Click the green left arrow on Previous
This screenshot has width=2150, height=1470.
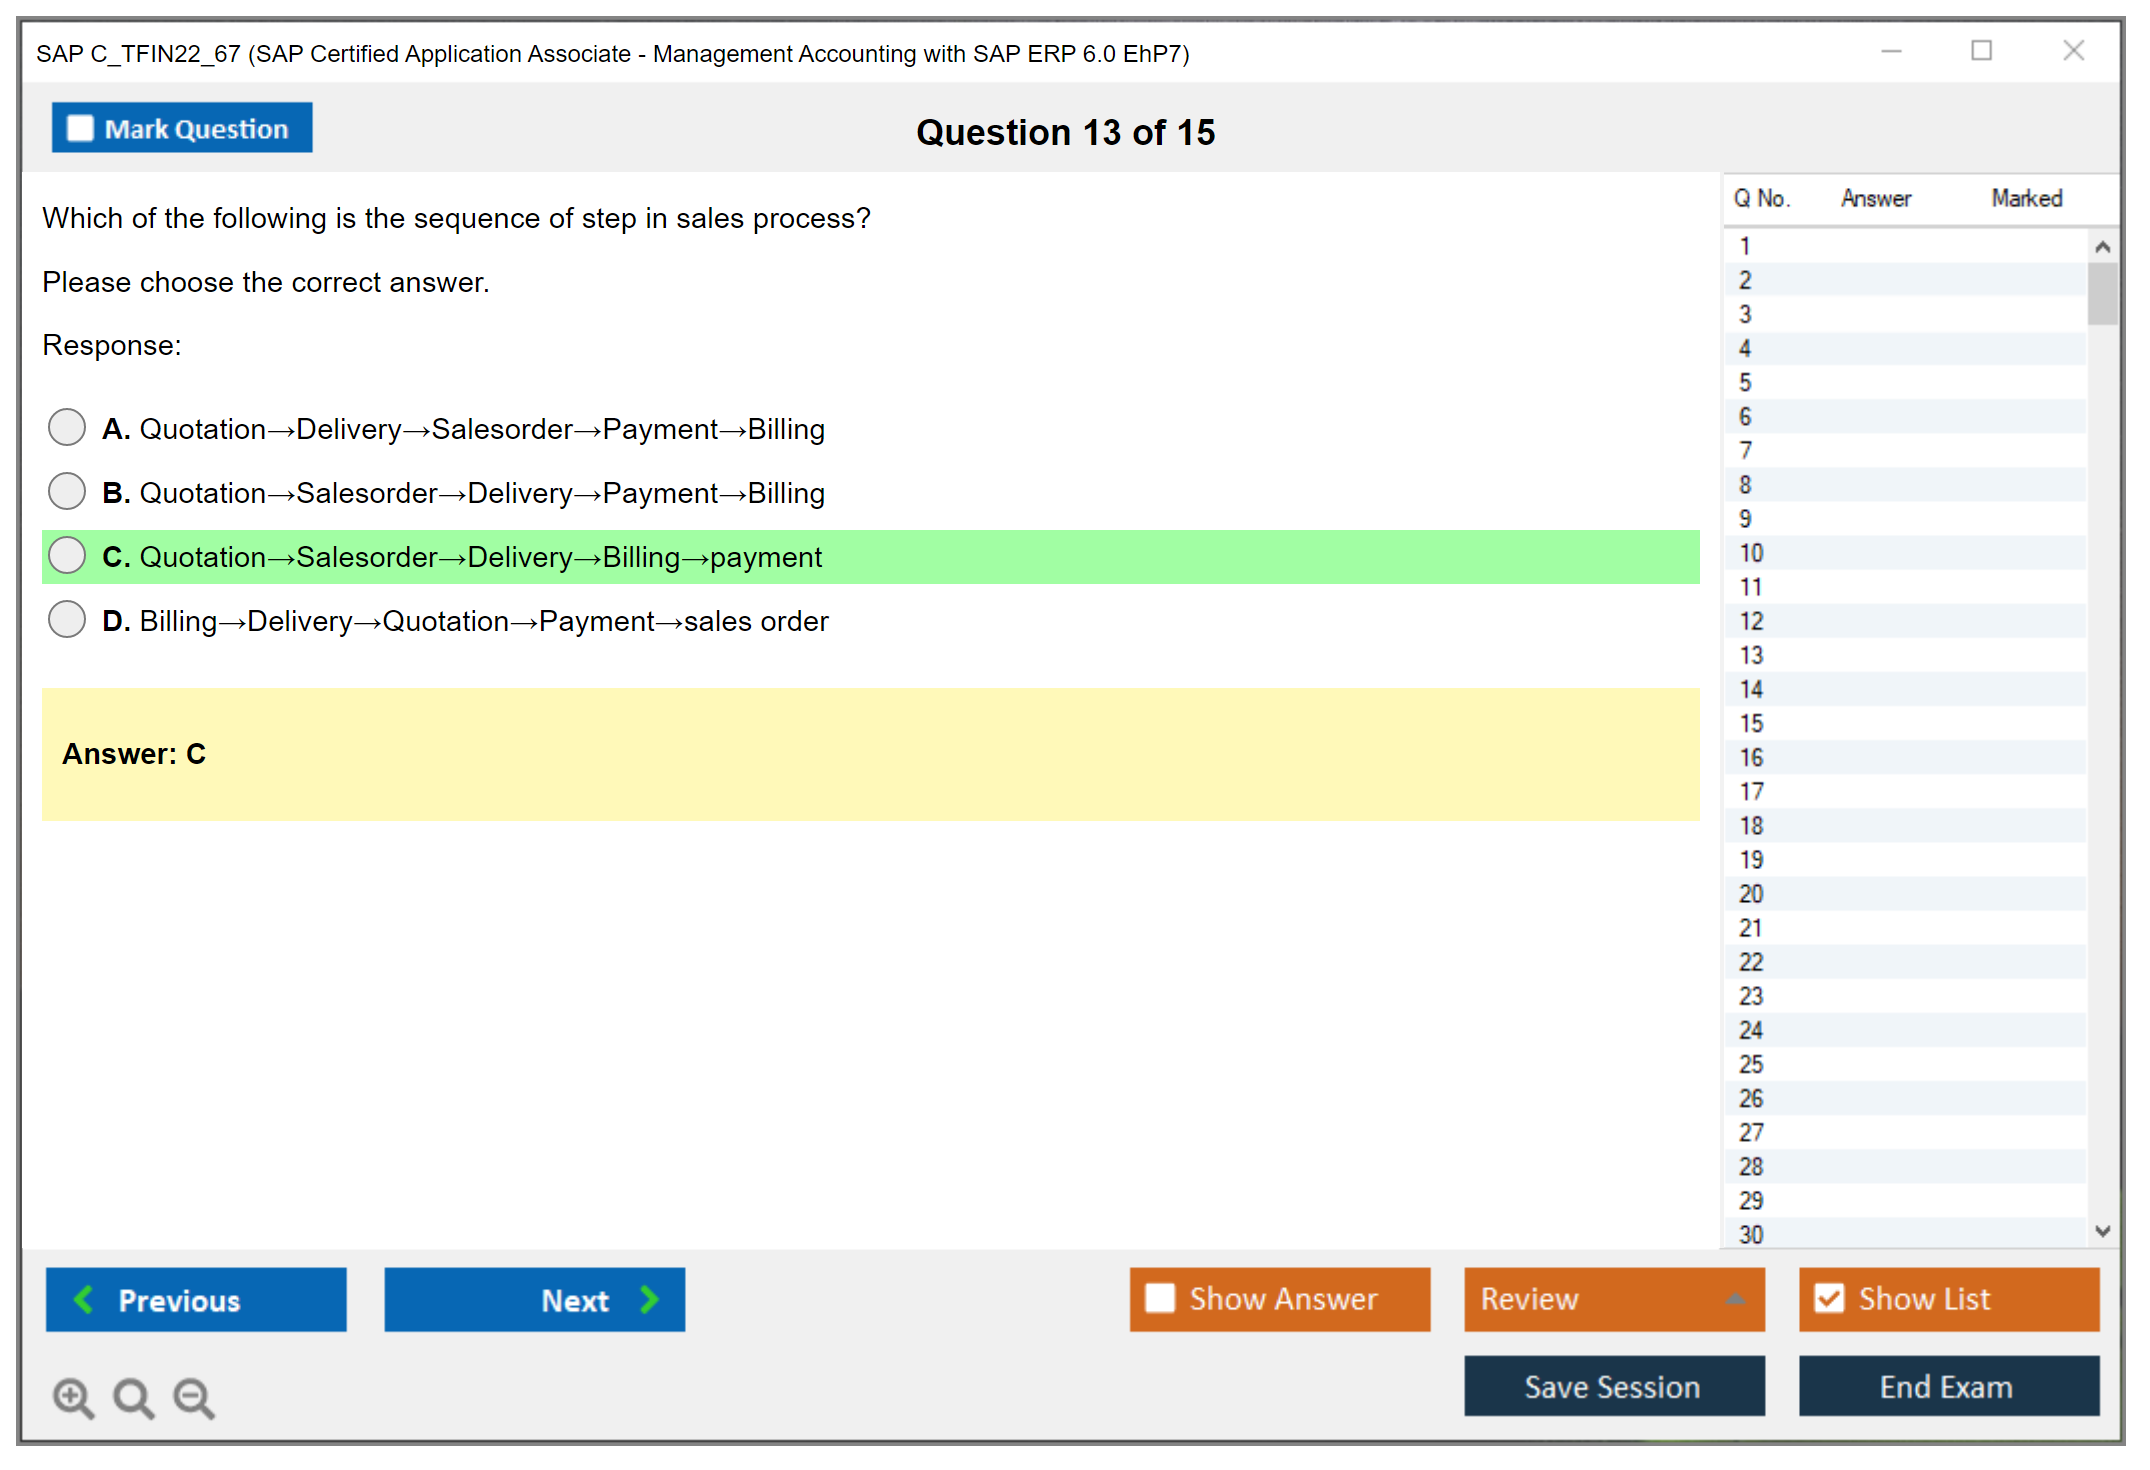(84, 1299)
